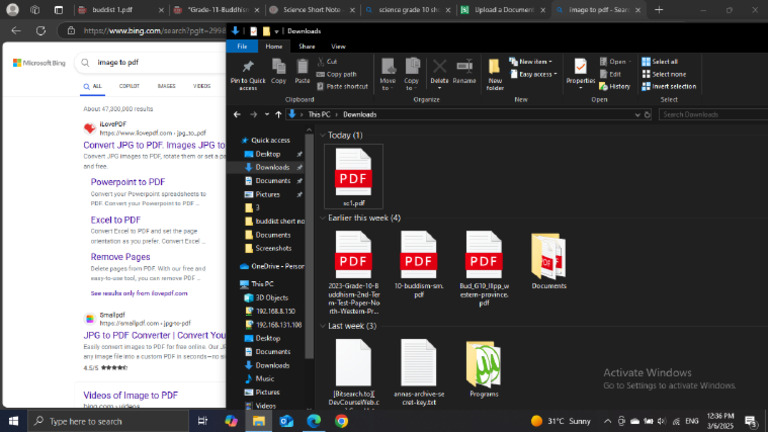Click Edit in the Open group

click(x=610, y=74)
